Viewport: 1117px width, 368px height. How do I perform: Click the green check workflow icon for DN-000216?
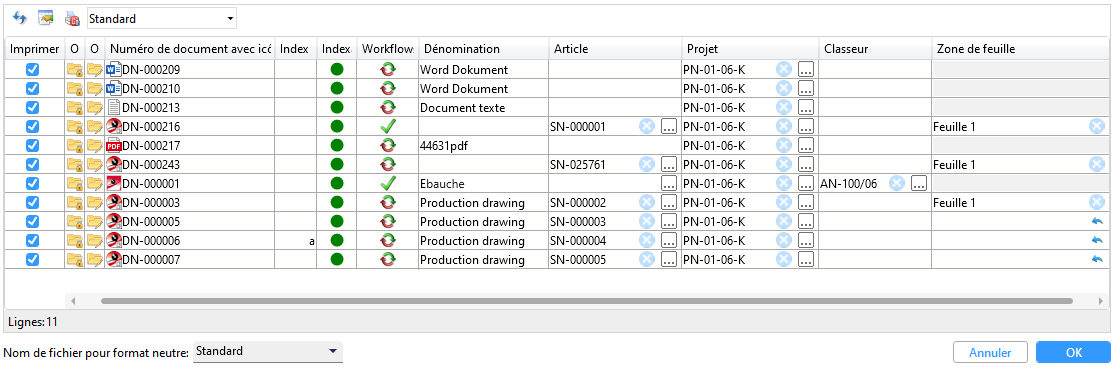tap(388, 127)
